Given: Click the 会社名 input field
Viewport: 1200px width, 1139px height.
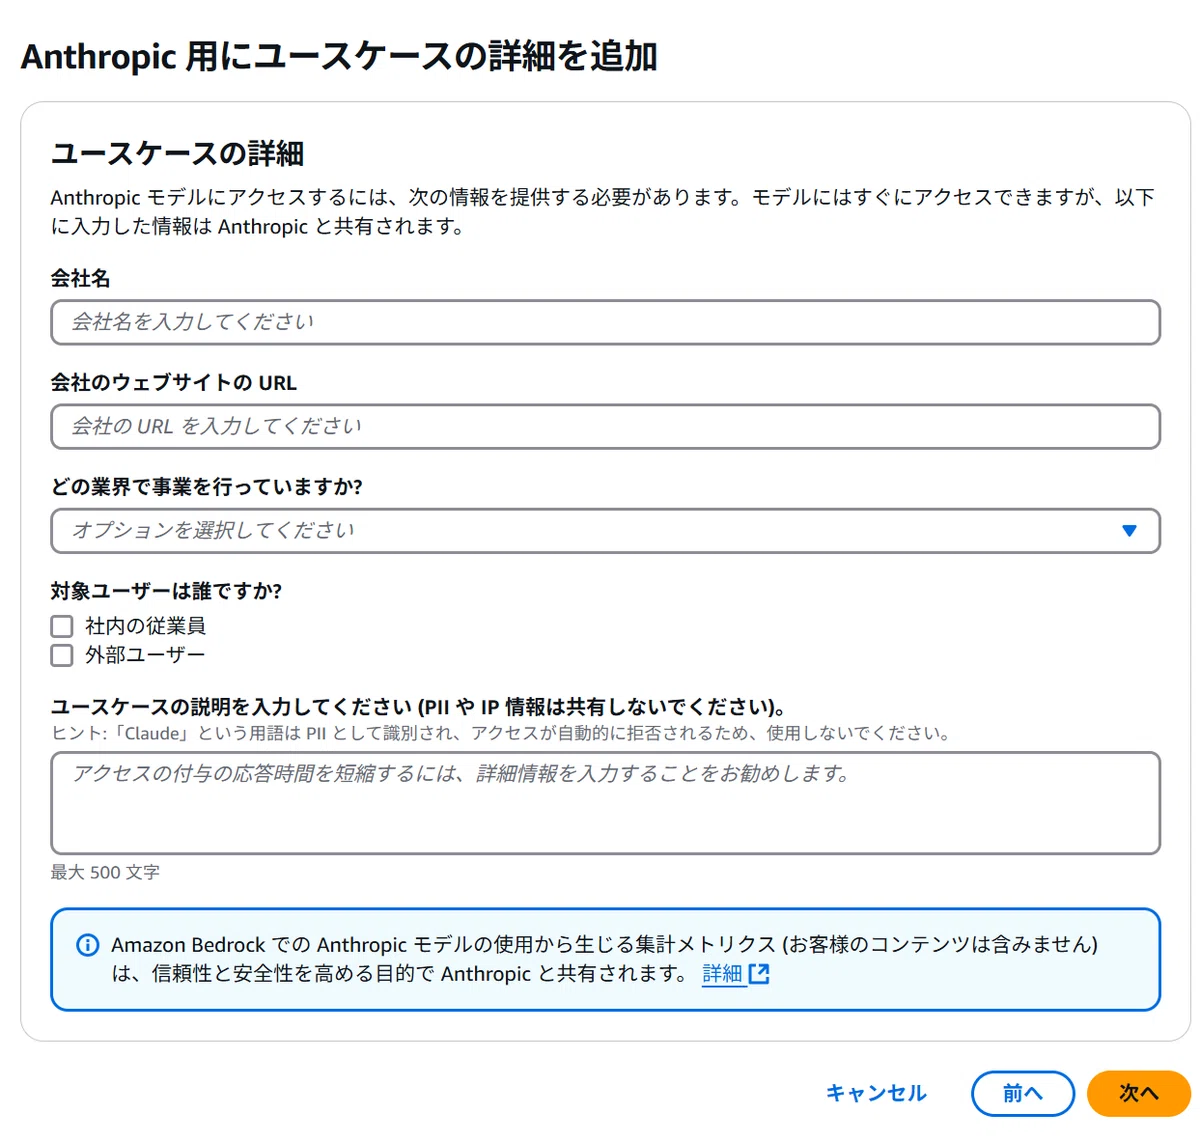Looking at the screenshot, I should click(x=605, y=322).
